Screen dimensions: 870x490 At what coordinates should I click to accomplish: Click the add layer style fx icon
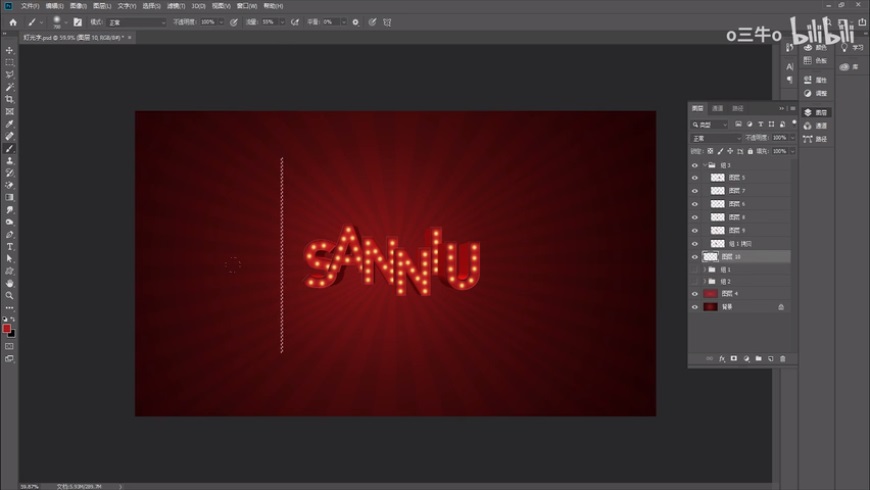point(721,358)
